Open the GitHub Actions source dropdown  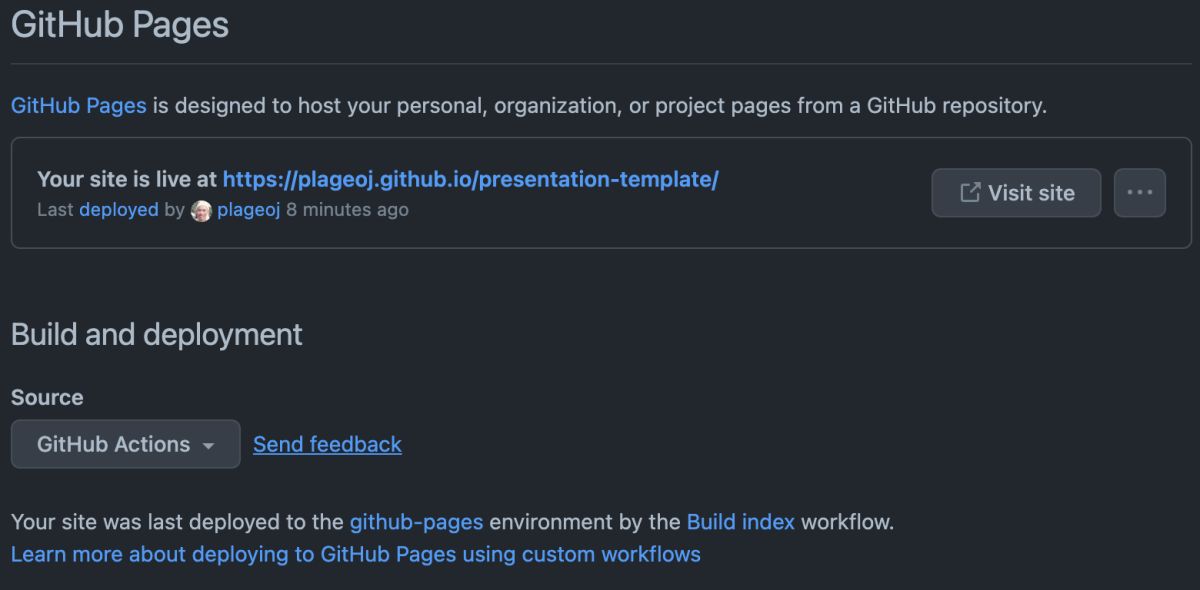(x=126, y=444)
